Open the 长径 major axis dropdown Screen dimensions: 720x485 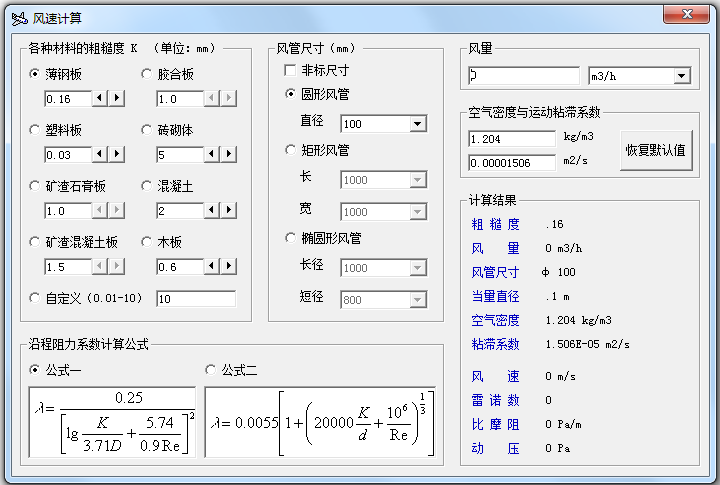coord(417,268)
